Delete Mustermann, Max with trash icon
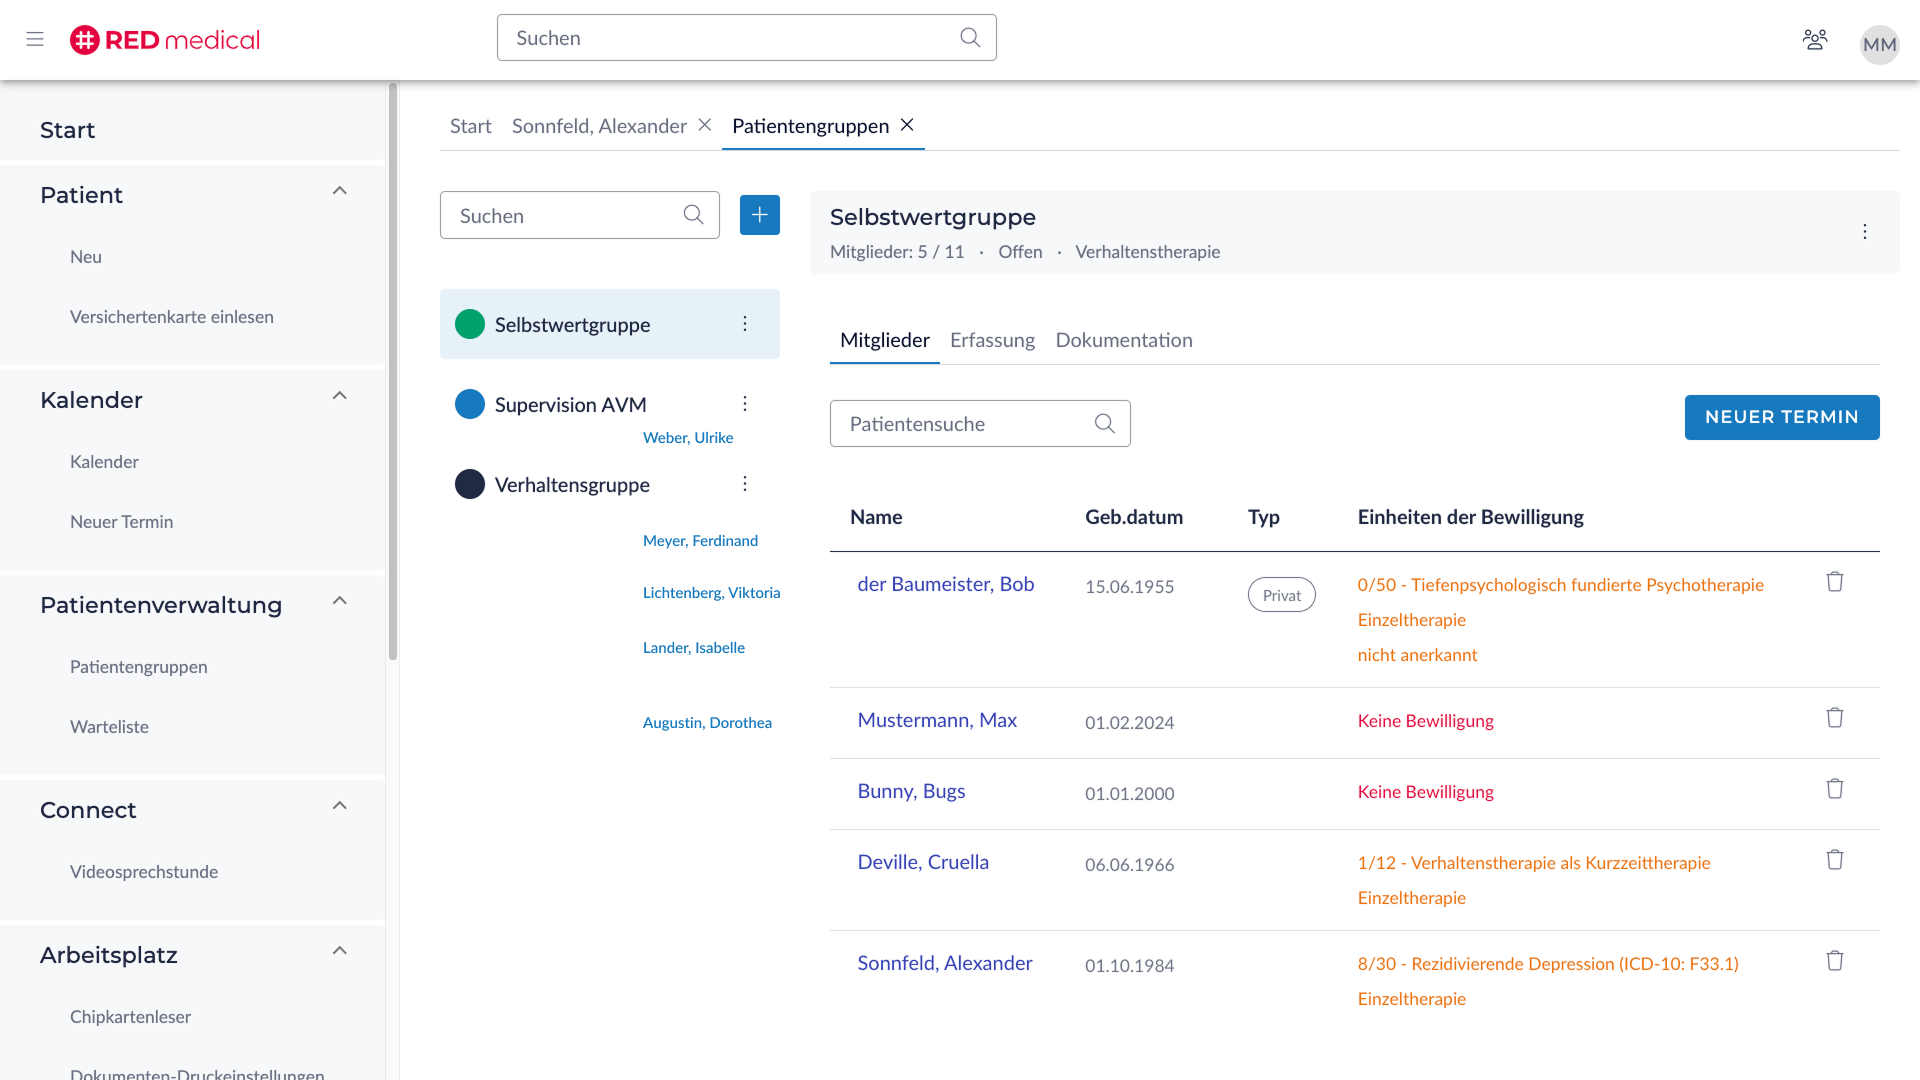 point(1834,718)
